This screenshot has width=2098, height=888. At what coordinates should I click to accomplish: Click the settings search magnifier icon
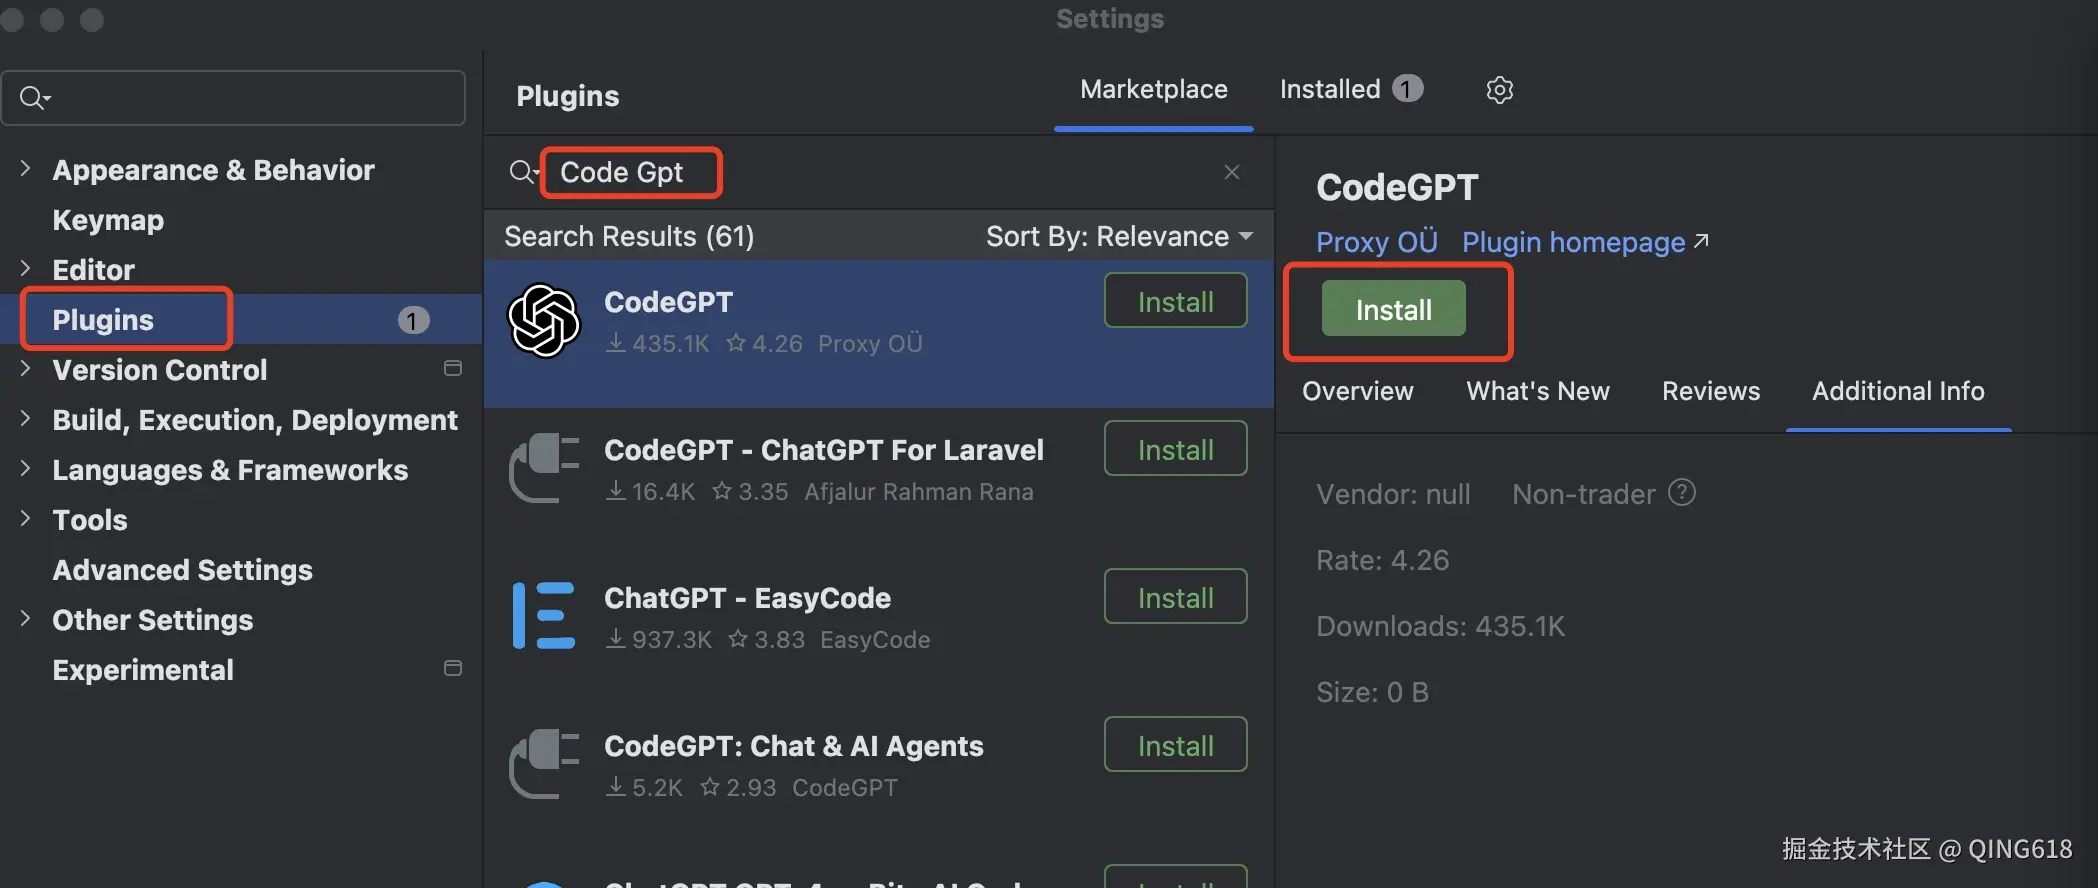(34, 98)
